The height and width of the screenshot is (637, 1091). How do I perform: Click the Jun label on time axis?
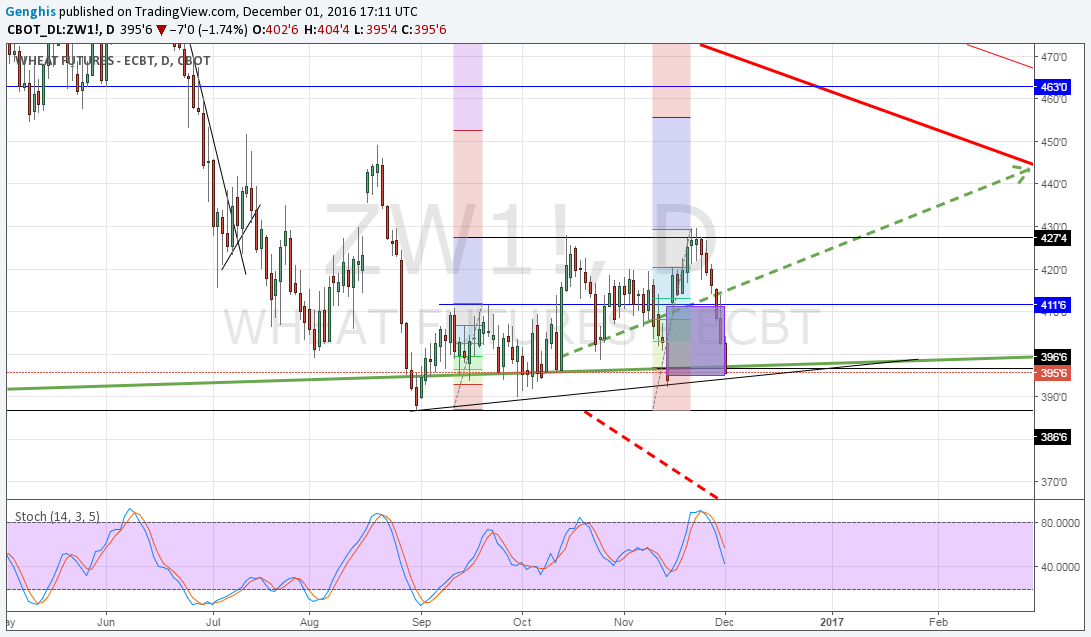pos(106,622)
